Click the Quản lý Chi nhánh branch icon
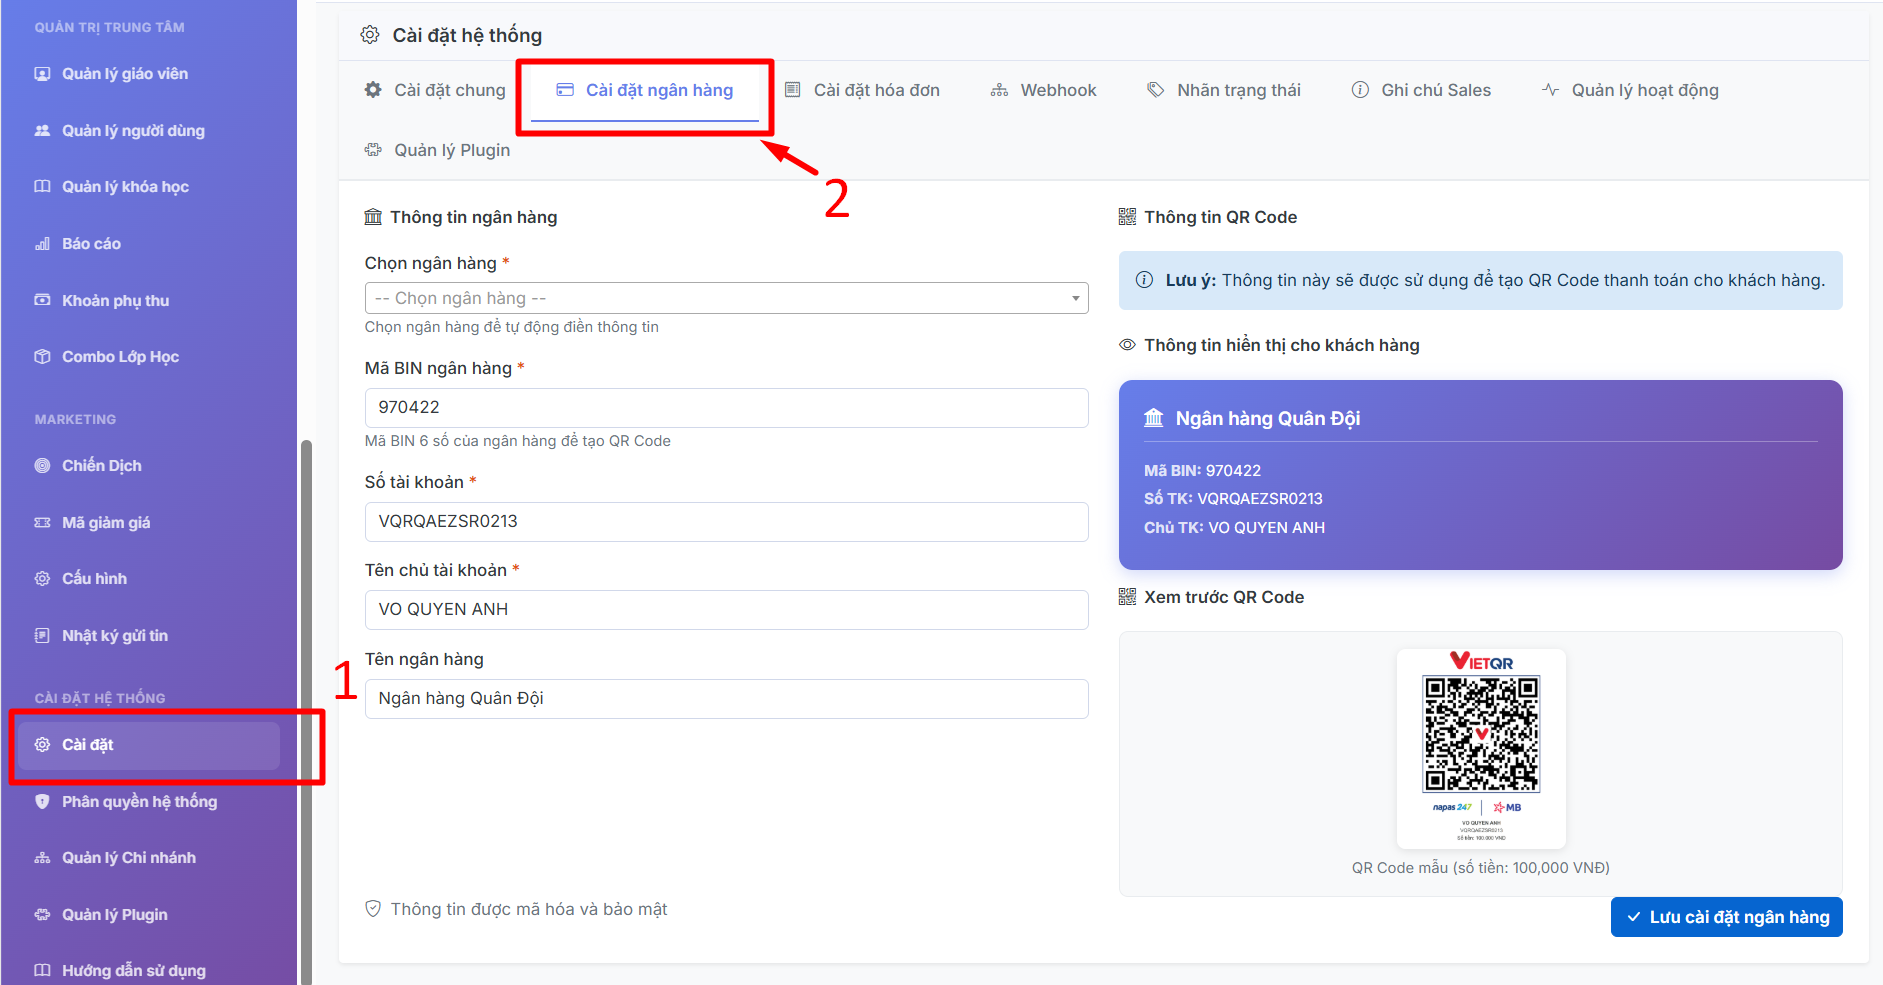Screen dimensions: 1883x985 (42, 858)
